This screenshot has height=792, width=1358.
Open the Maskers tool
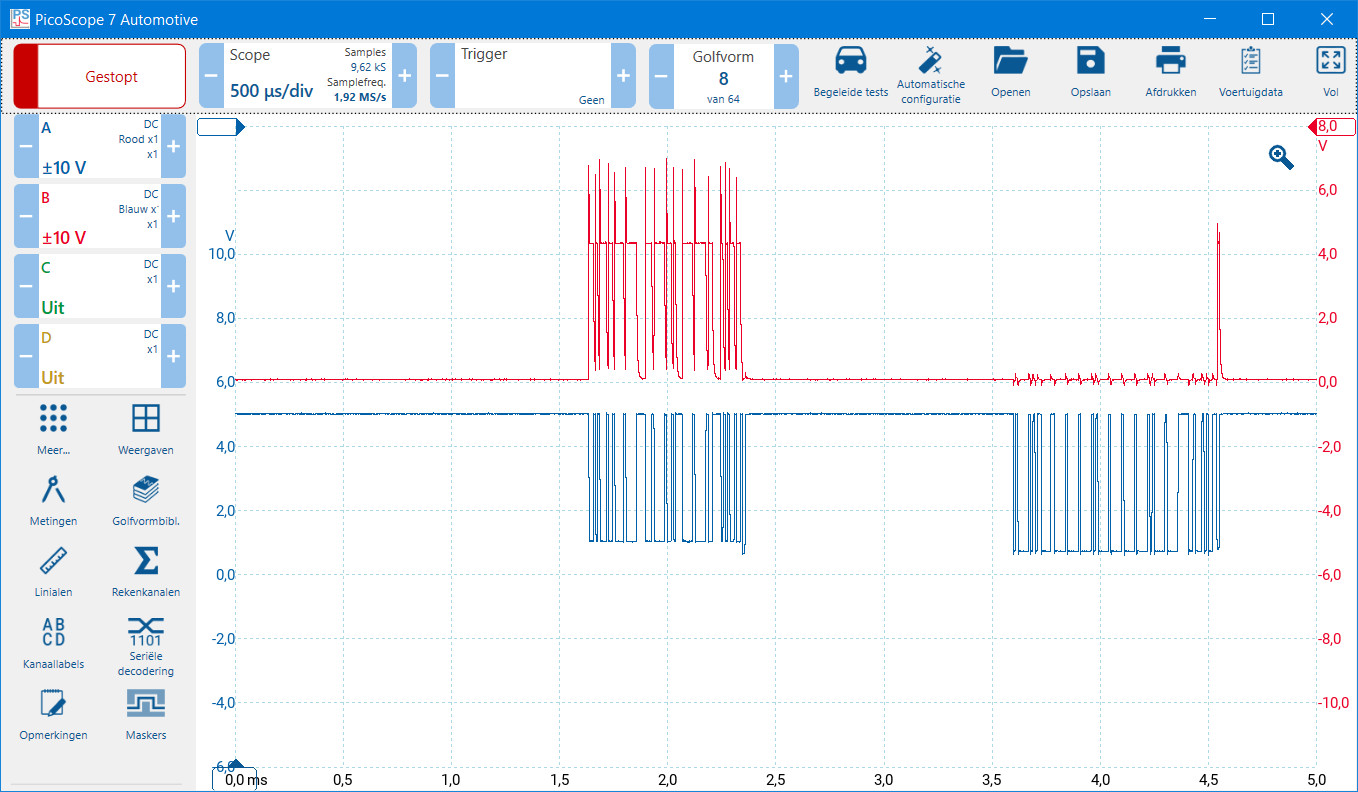[146, 704]
